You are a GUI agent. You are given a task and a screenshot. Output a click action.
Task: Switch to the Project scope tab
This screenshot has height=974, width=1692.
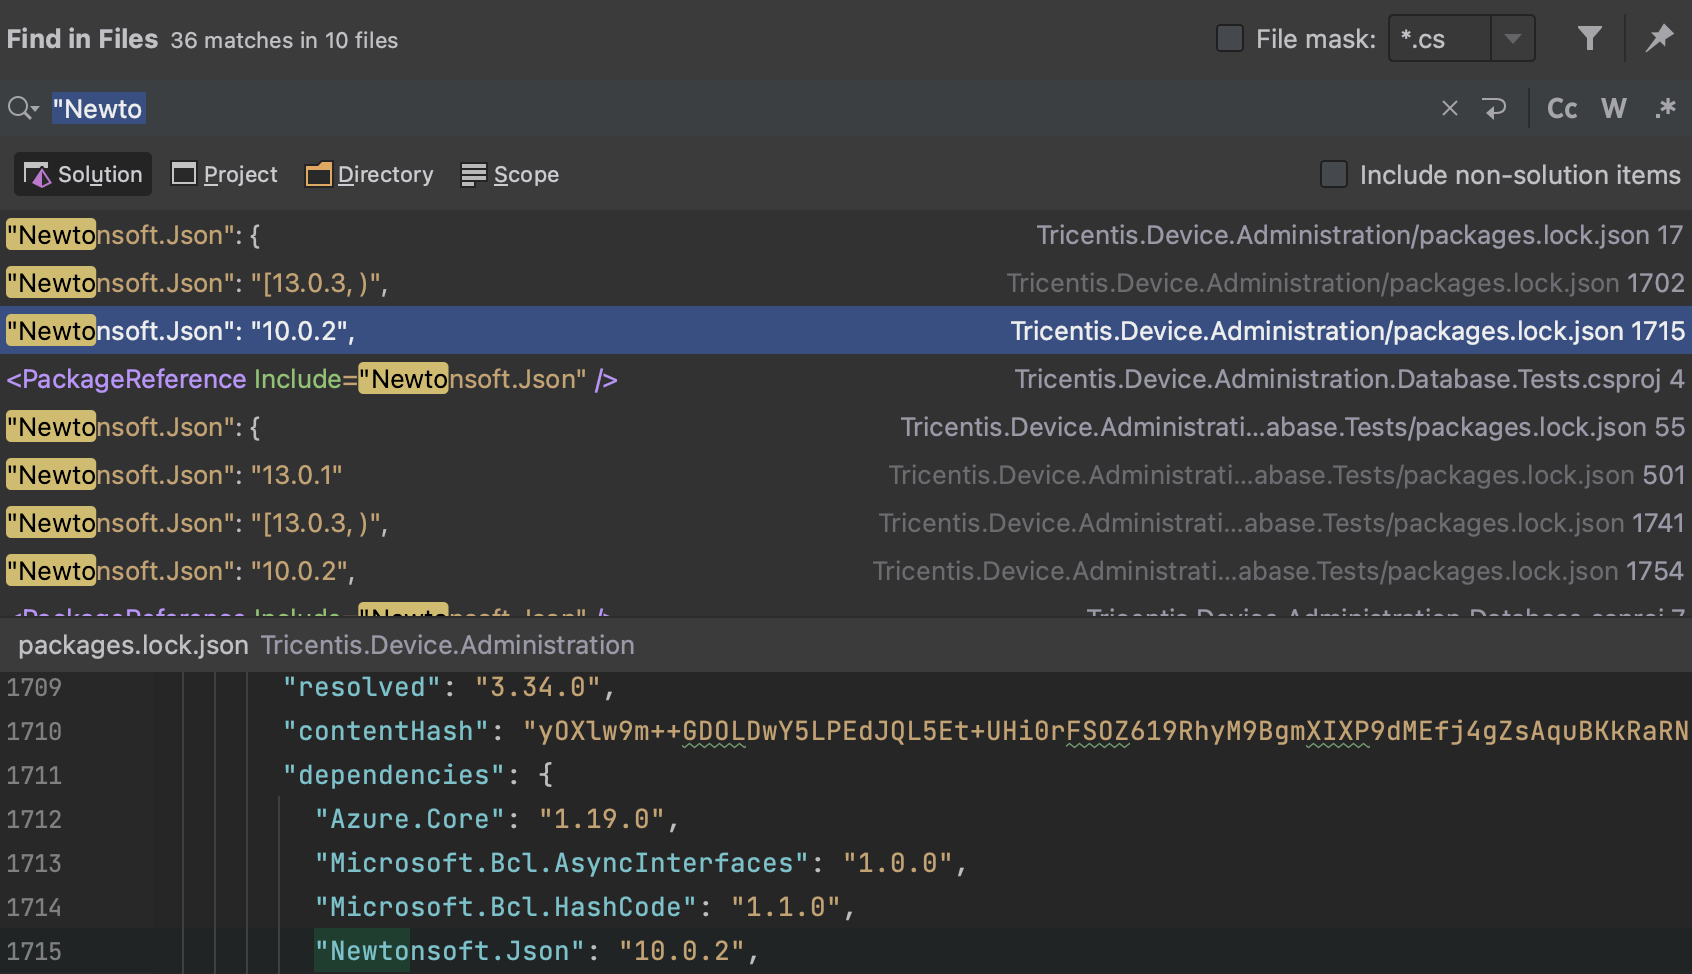tap(225, 174)
